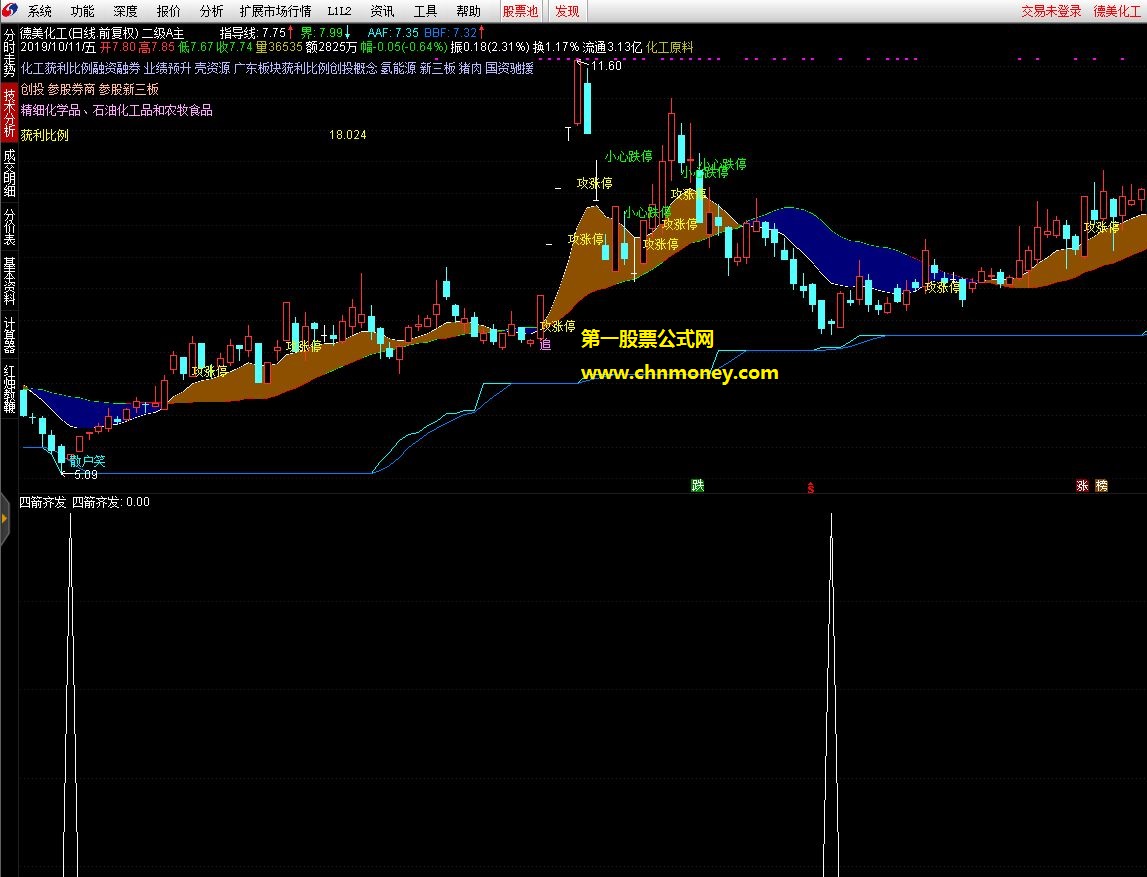
Task: Click the turnover amount 额2825万
Action: (x=331, y=48)
